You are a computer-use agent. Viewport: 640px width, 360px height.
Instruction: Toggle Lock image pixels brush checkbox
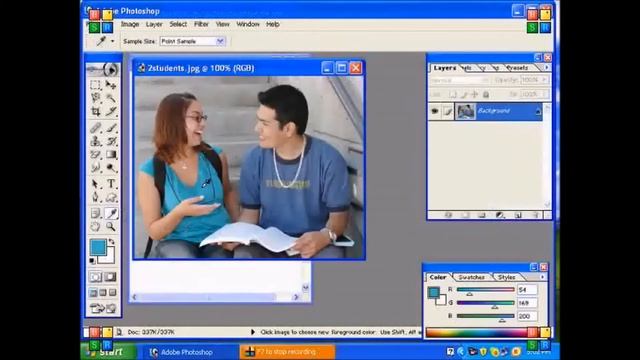click(x=464, y=94)
